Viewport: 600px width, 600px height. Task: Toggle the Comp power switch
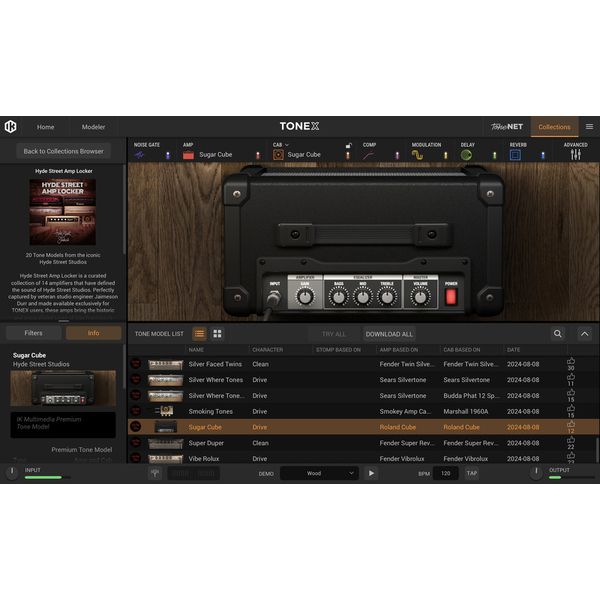click(397, 155)
